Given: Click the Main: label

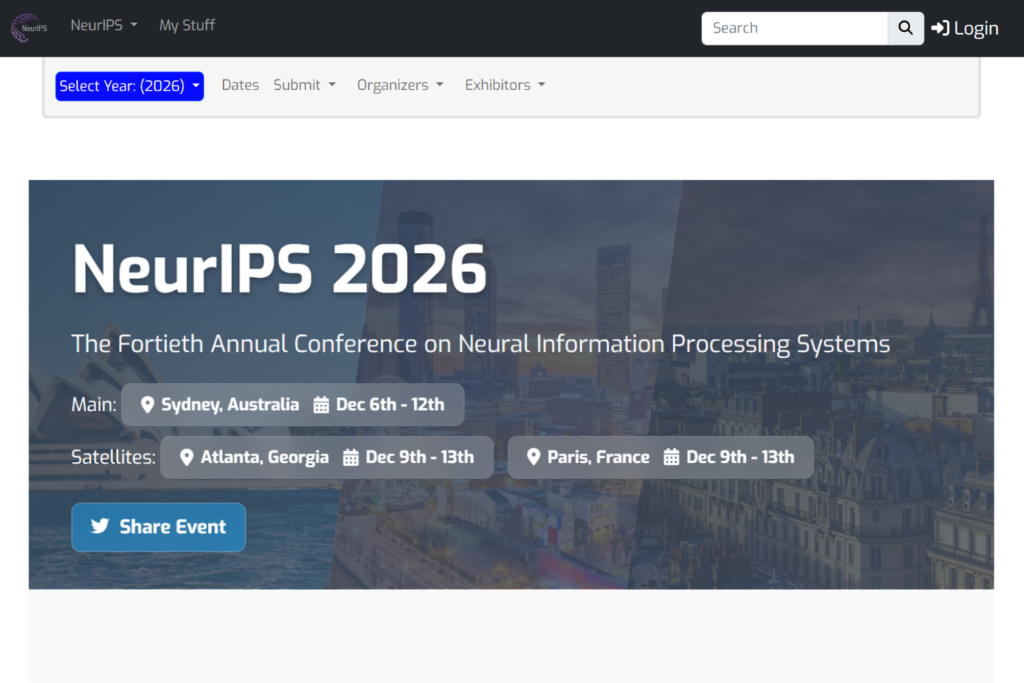Looking at the screenshot, I should [94, 405].
